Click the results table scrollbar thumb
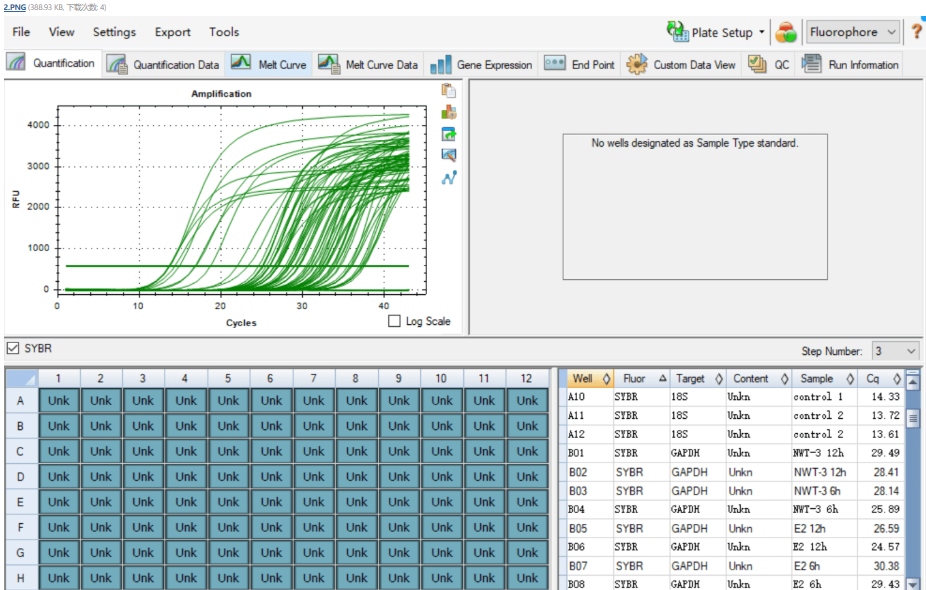This screenshot has width=926, height=590. [913, 418]
